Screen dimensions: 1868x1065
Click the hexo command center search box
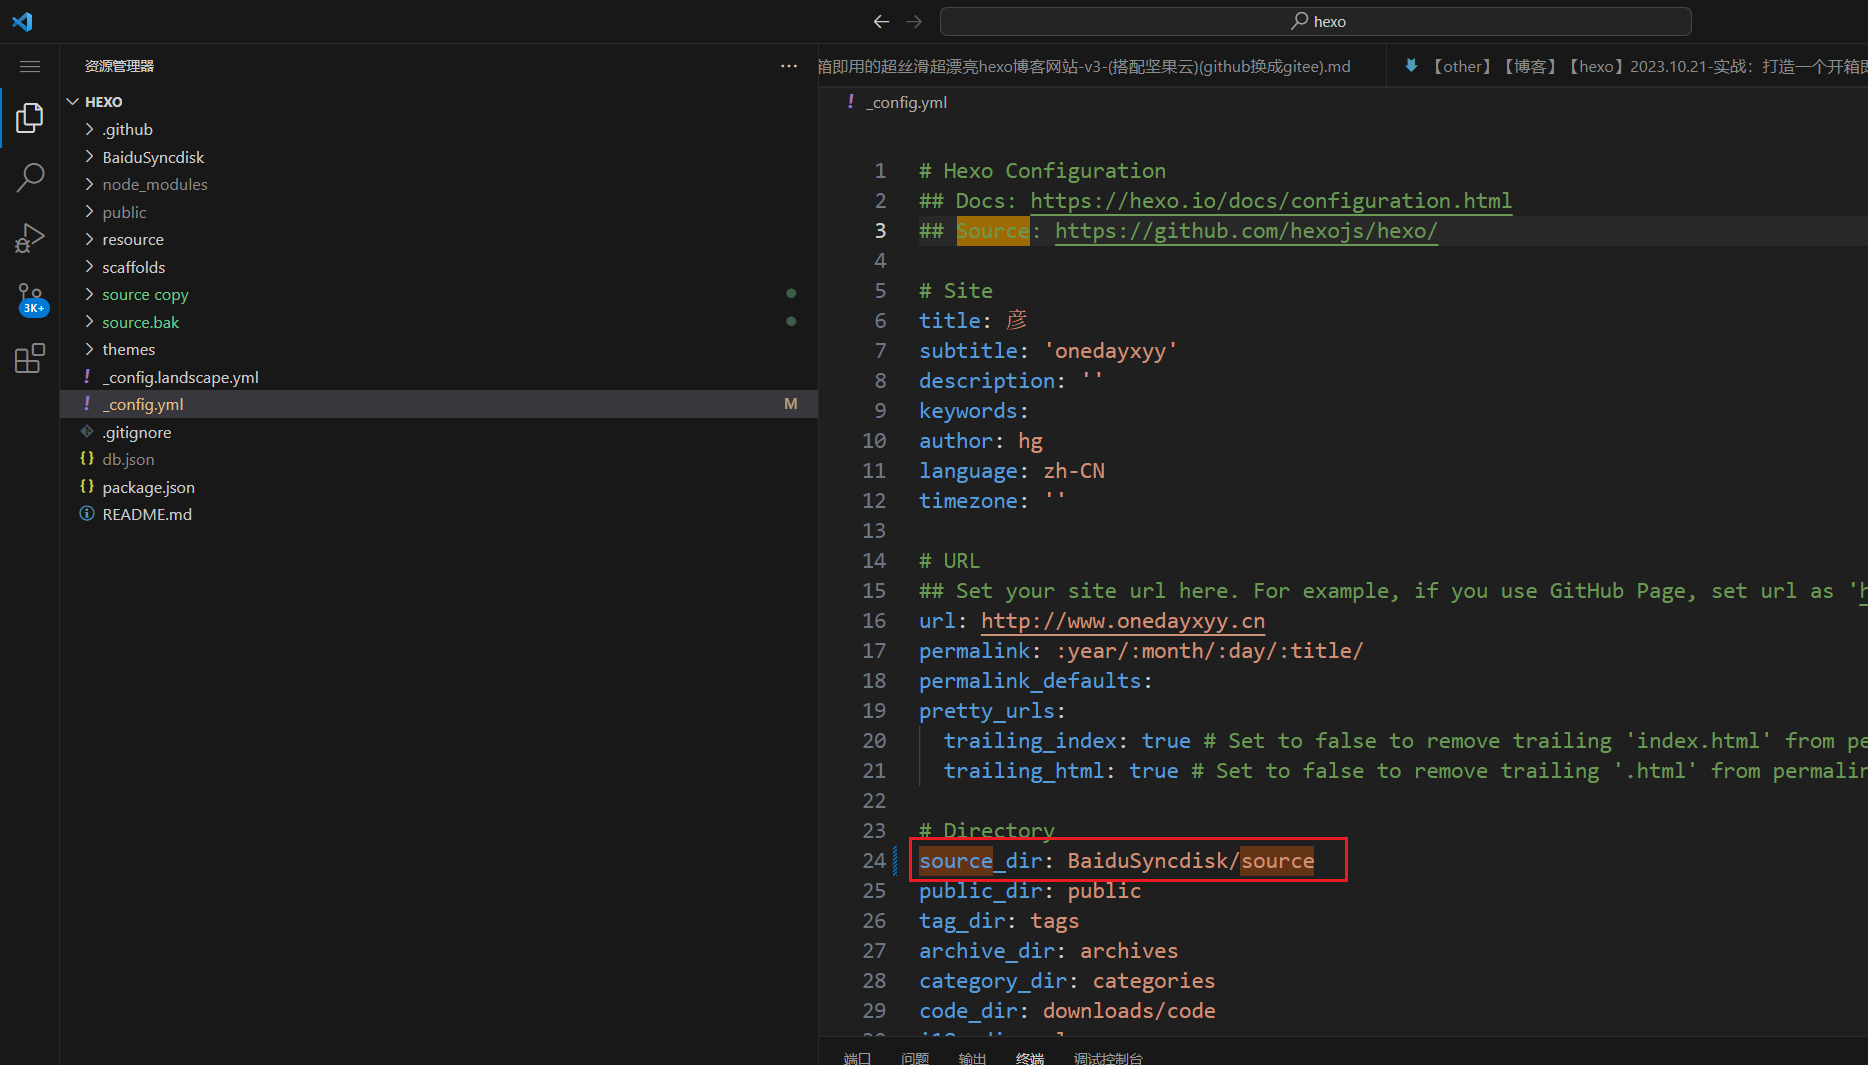[x=1315, y=21]
